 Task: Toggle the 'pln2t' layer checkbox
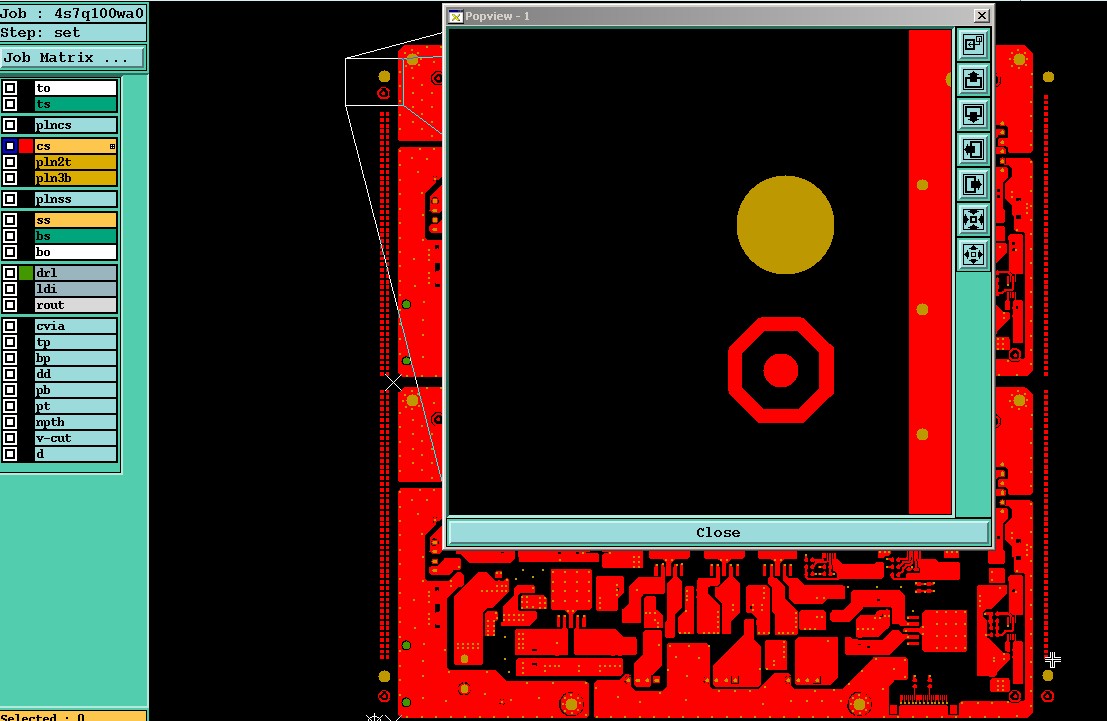tap(10, 162)
